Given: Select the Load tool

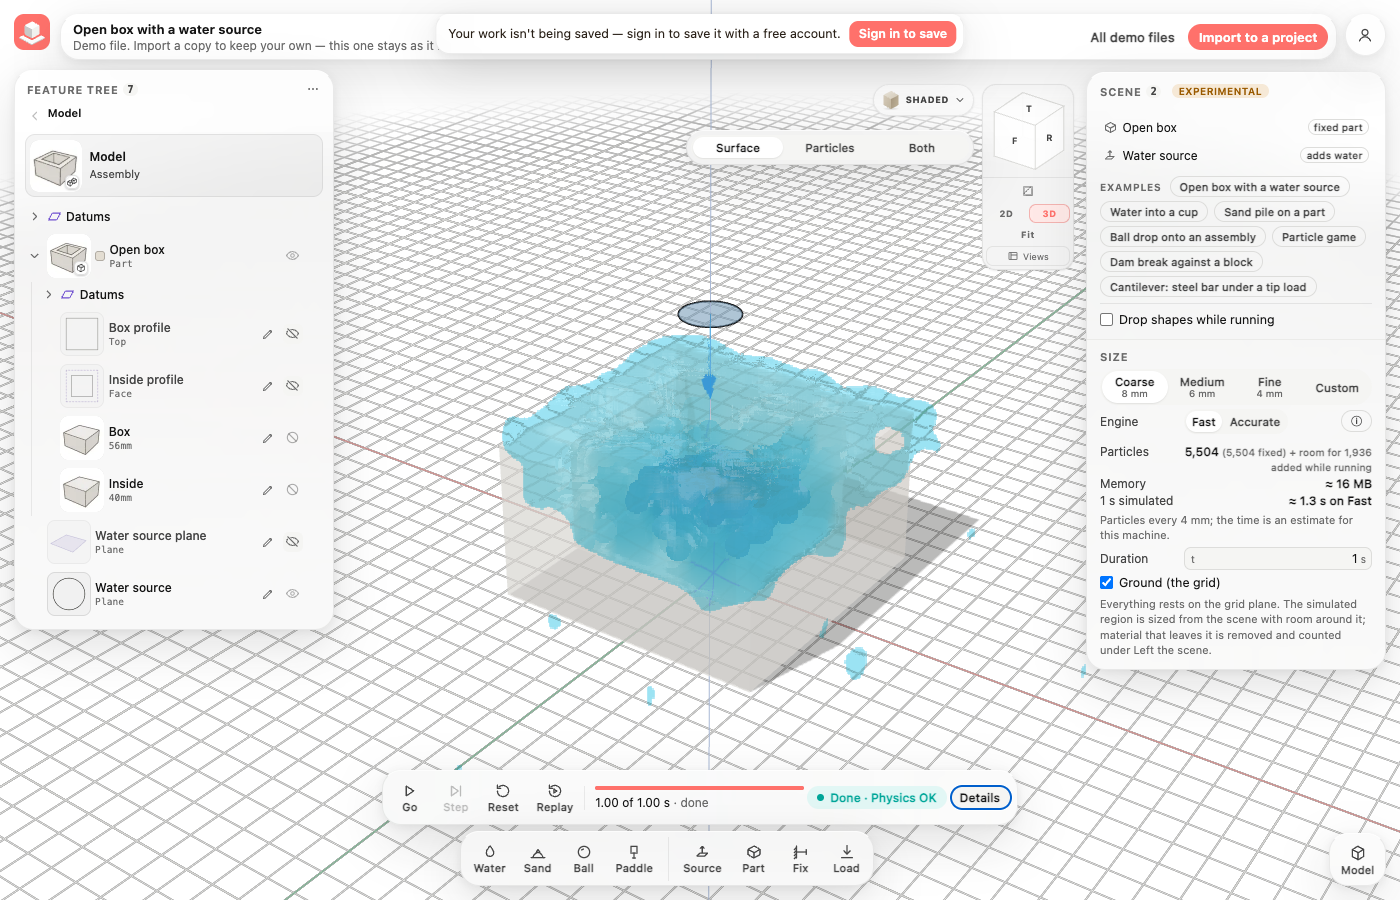Looking at the screenshot, I should [x=846, y=859].
